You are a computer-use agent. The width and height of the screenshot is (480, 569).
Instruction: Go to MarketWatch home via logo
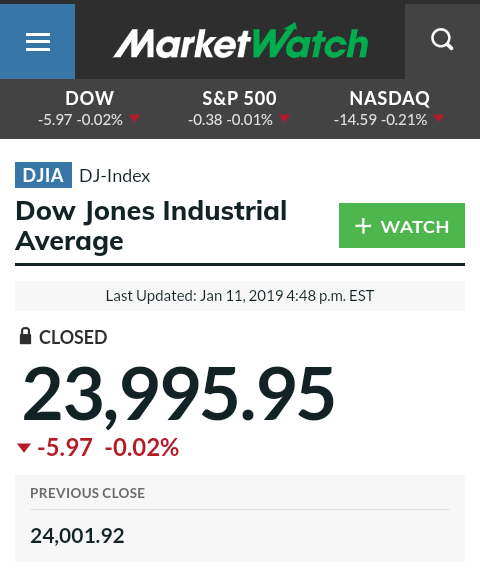pyautogui.click(x=240, y=41)
